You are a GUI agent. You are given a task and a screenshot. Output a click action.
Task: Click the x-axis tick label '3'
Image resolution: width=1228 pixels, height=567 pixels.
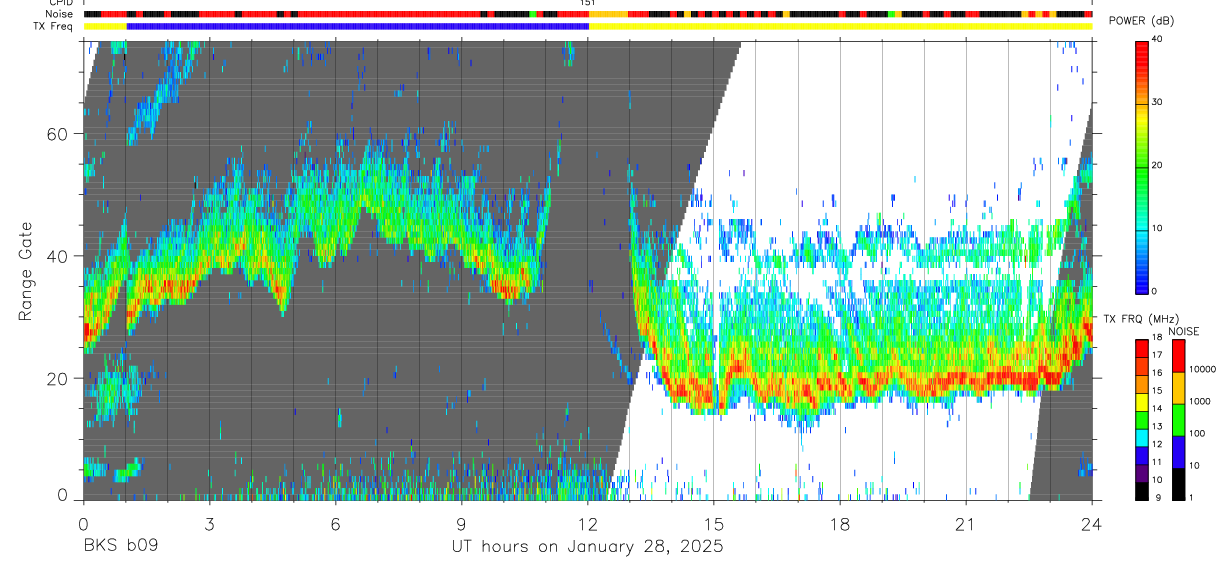click(x=209, y=523)
